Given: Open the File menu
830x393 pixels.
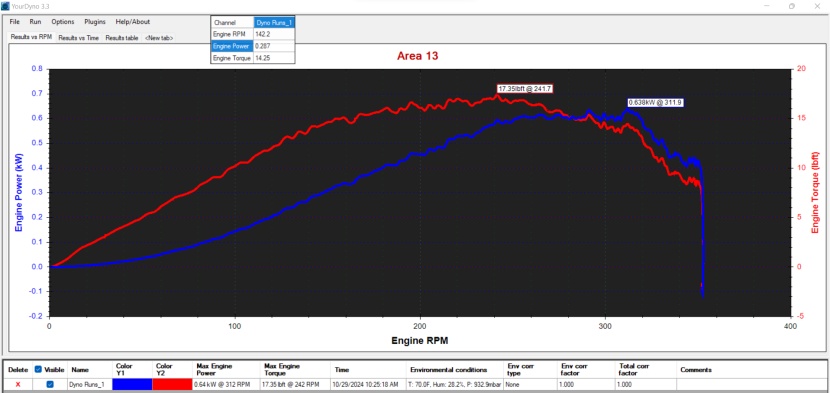Looking at the screenshot, I should coord(14,22).
